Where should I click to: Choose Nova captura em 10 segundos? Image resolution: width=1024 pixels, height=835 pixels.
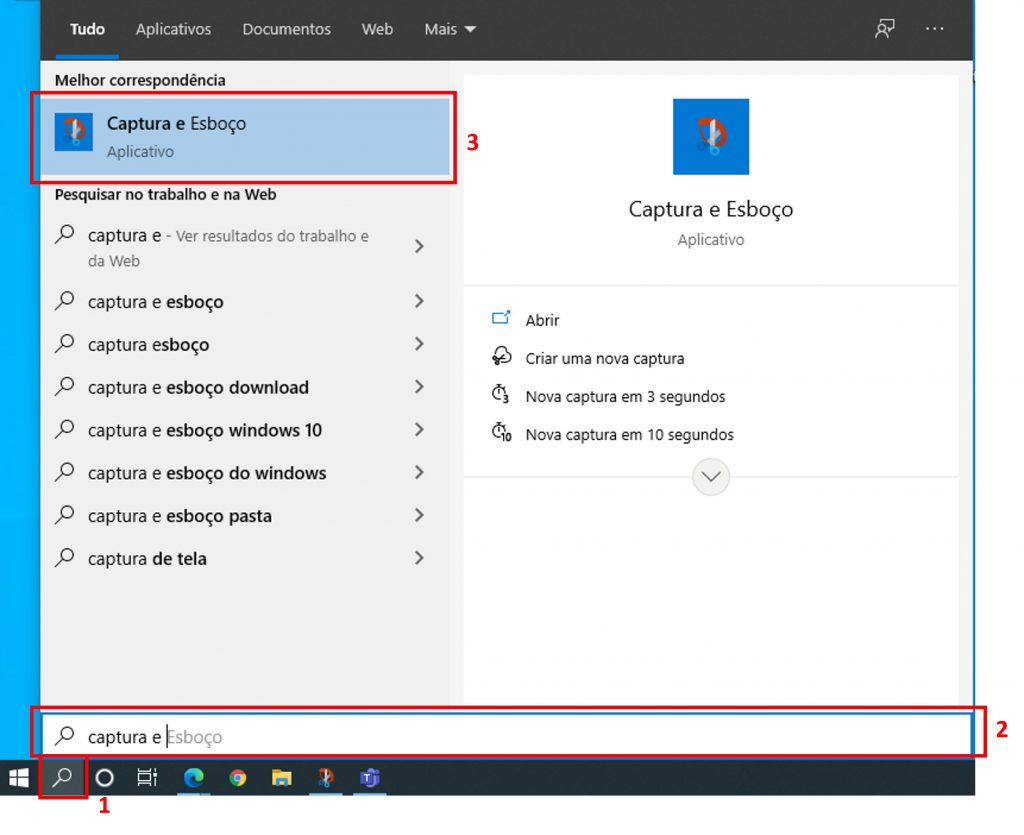coord(630,434)
